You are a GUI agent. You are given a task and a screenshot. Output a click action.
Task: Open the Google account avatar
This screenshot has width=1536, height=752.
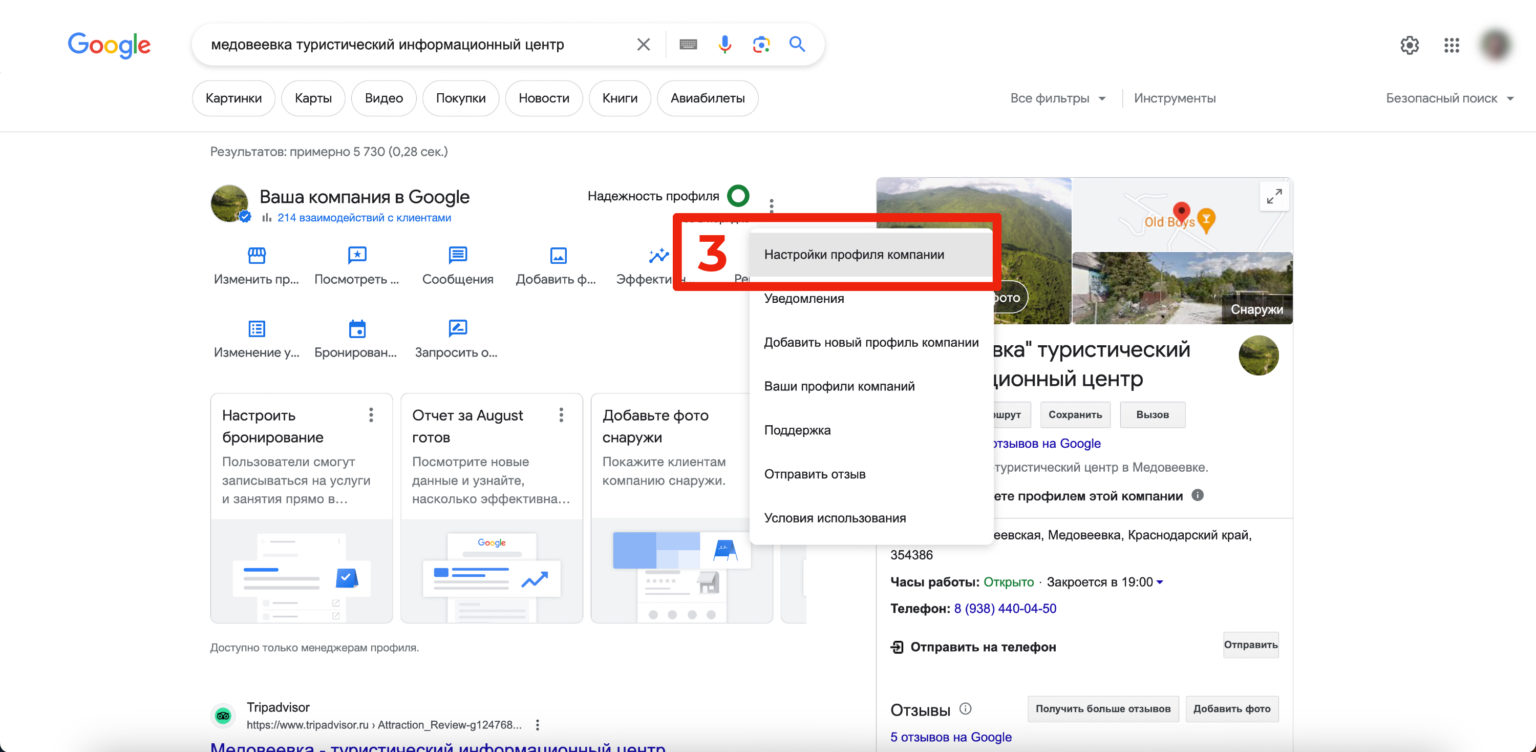[1496, 45]
